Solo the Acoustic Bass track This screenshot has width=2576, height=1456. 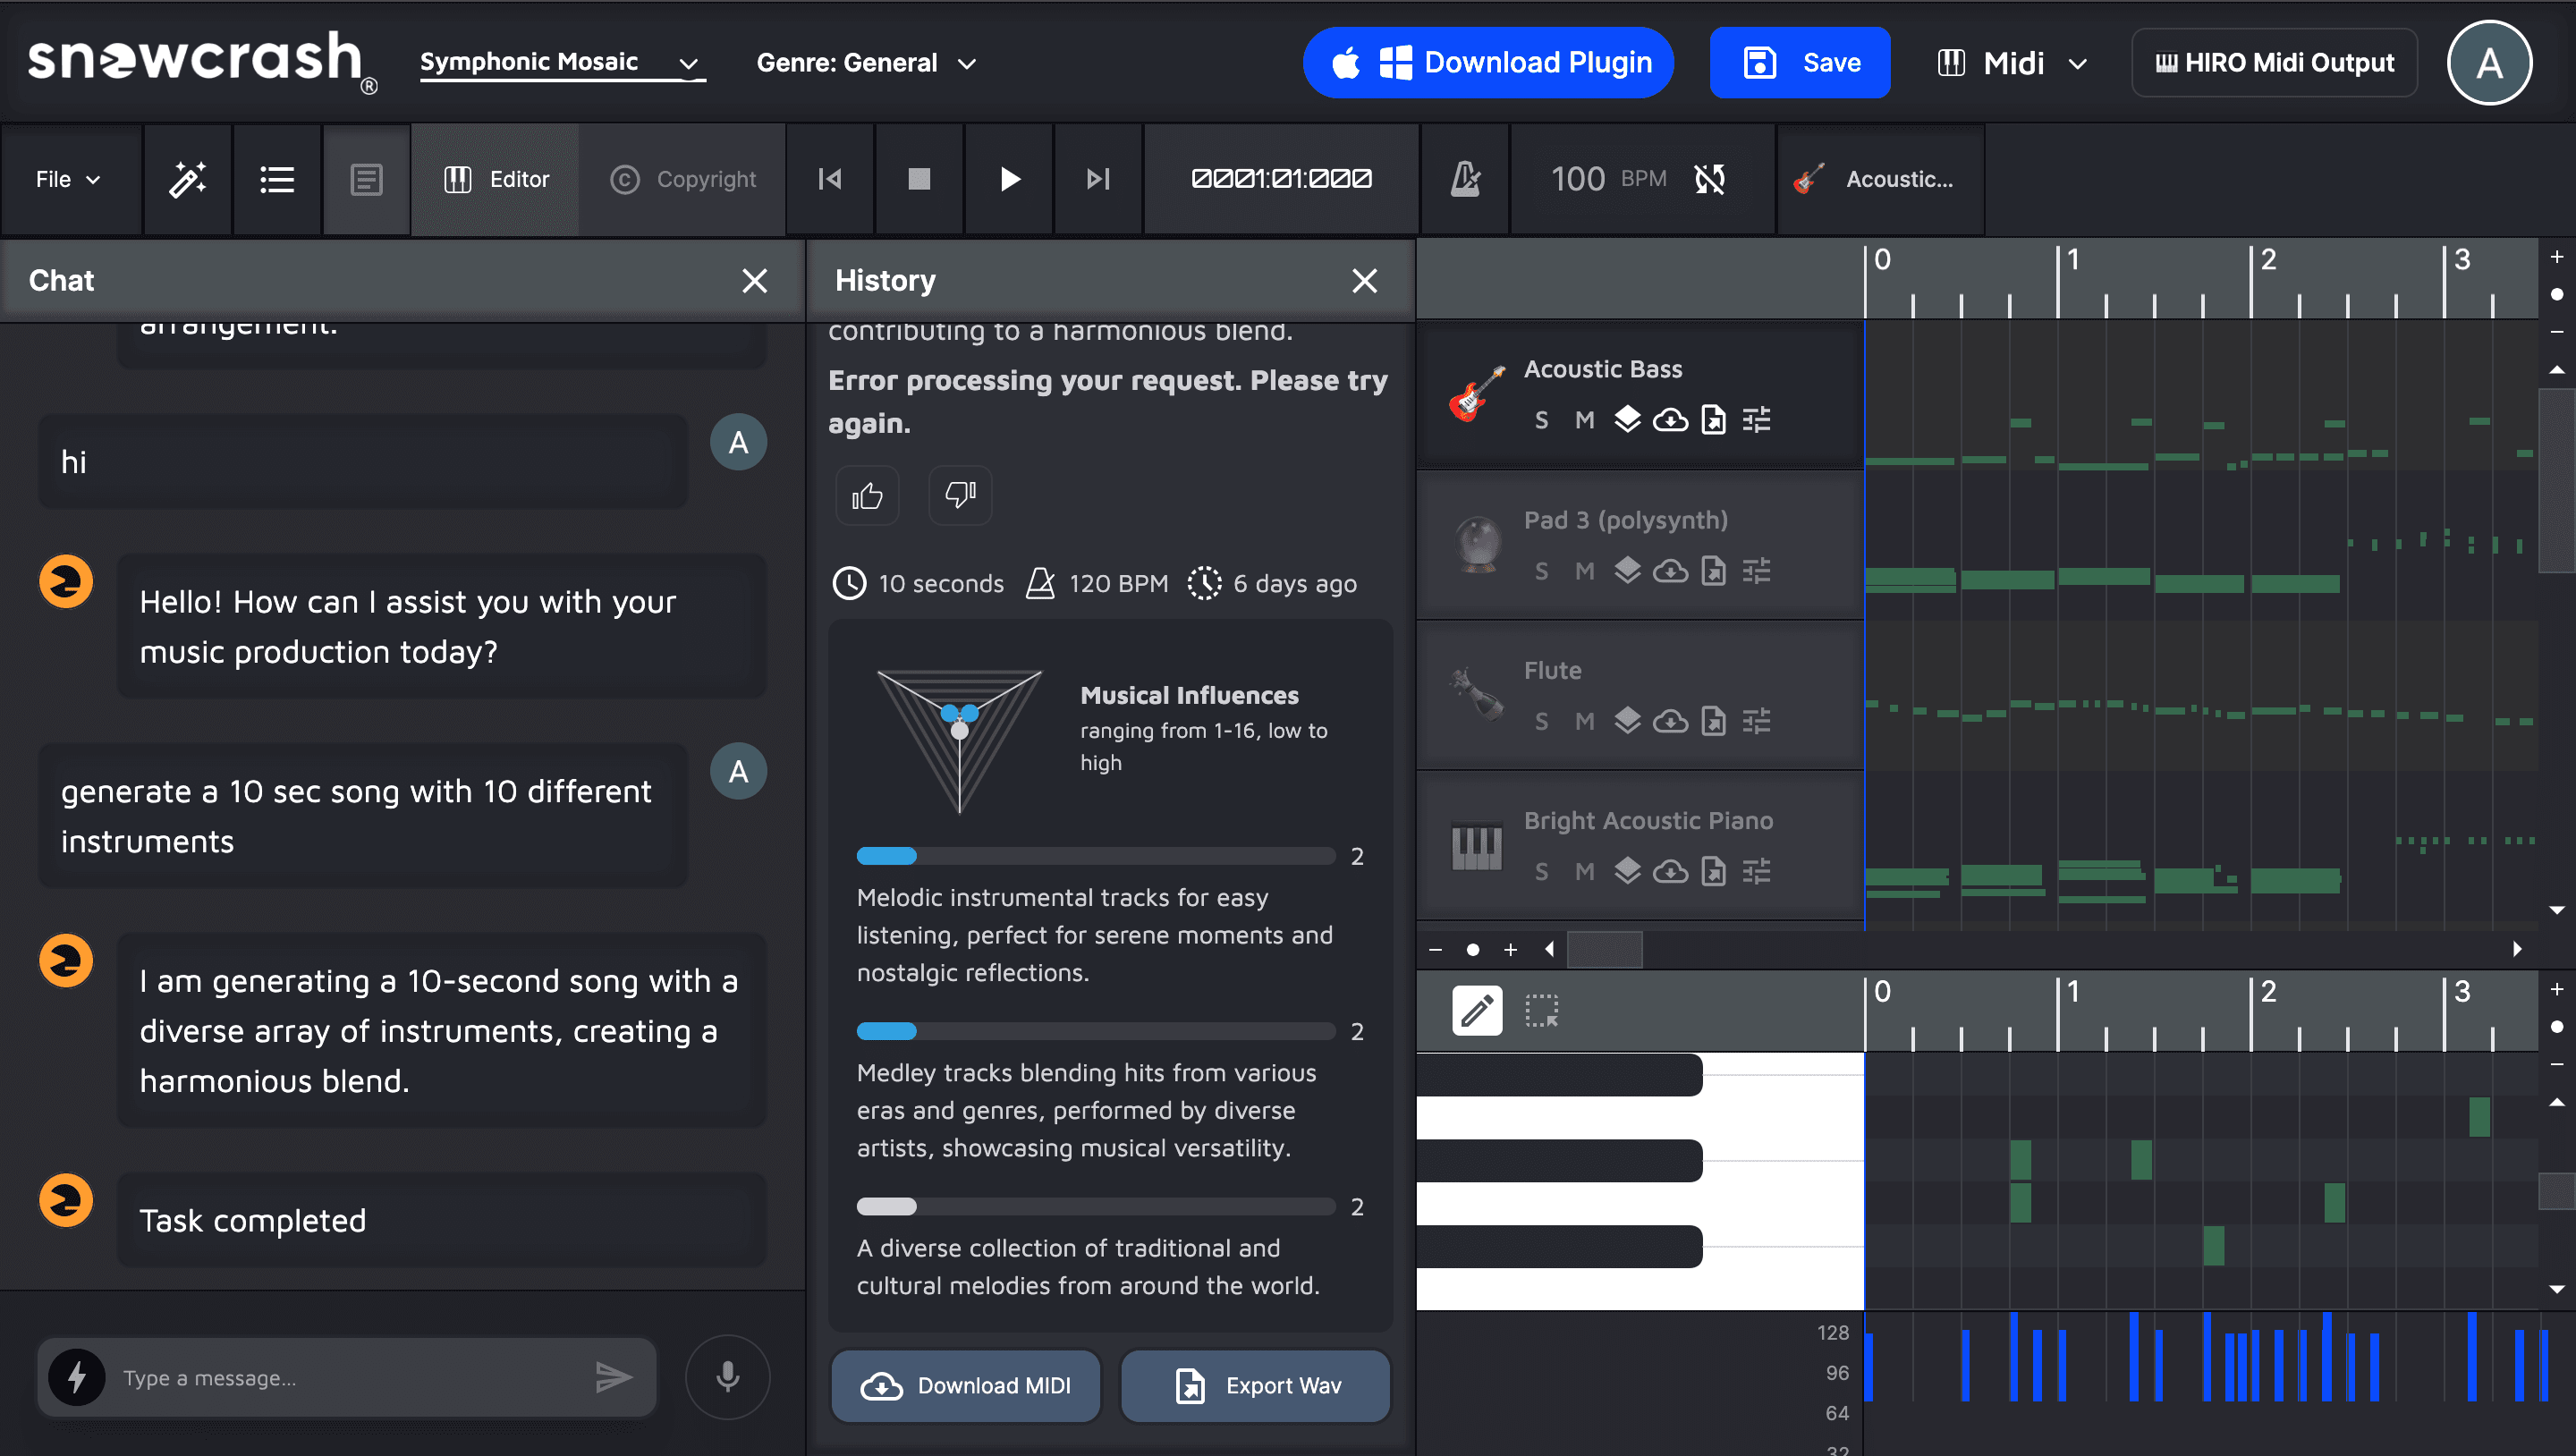click(x=1541, y=420)
